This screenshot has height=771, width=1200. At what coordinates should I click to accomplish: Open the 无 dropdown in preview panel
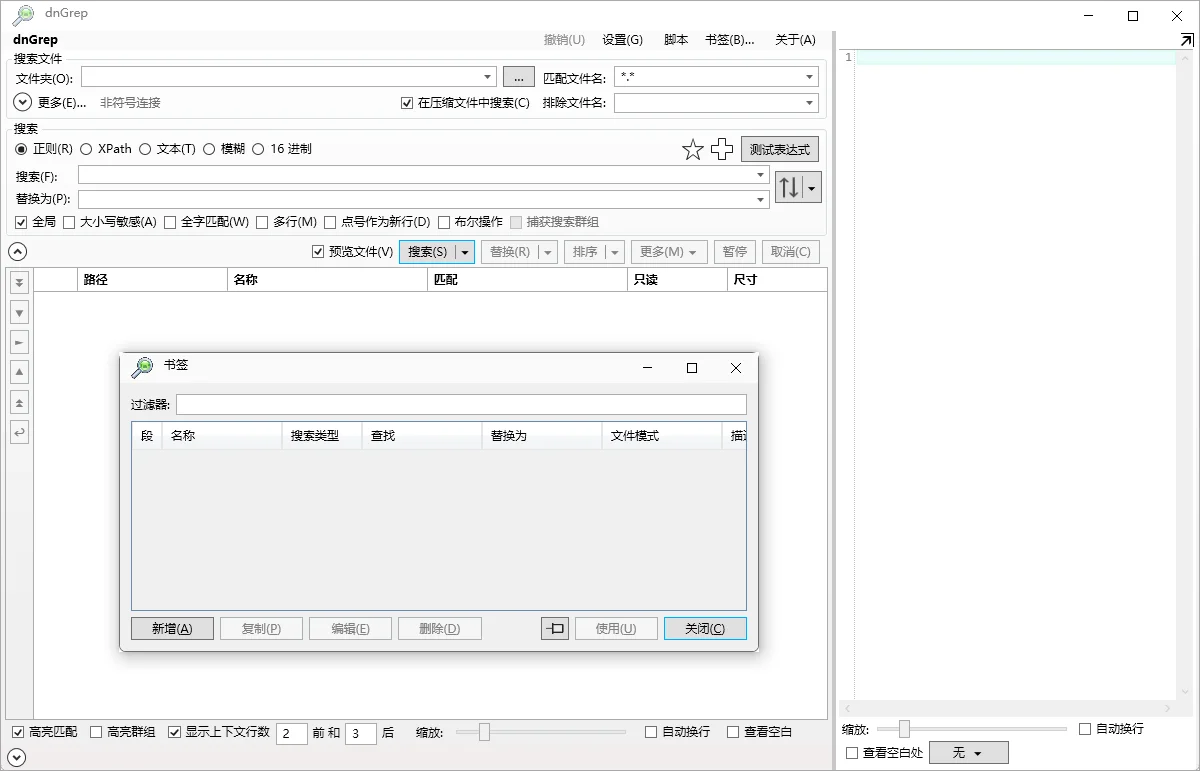point(968,753)
